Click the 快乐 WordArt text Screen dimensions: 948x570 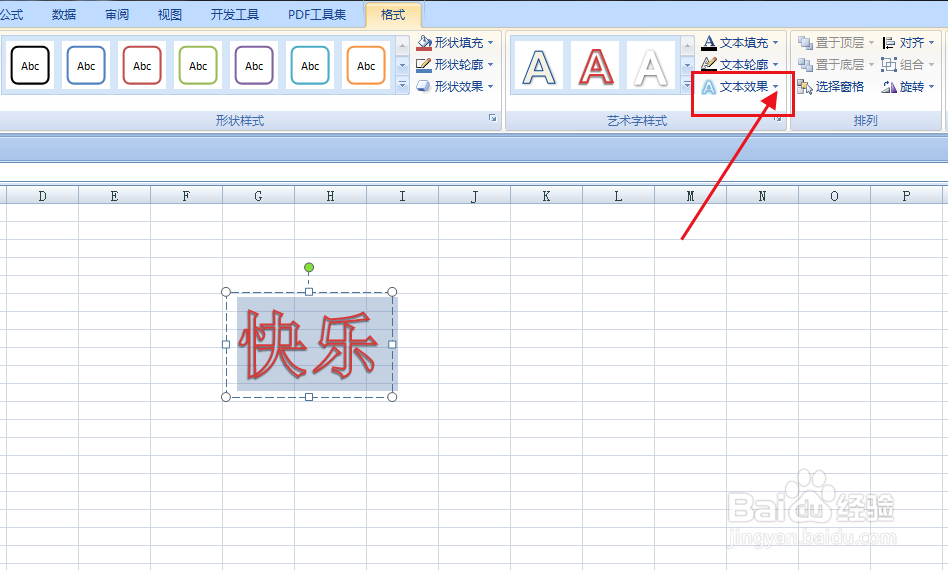coord(308,344)
